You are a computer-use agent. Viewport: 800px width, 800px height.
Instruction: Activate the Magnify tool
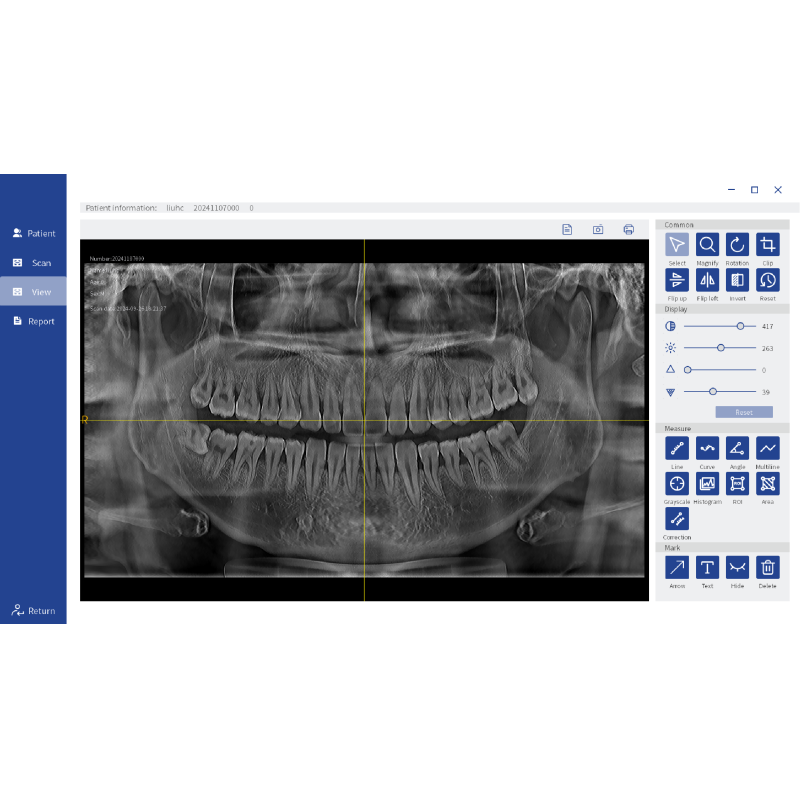tap(707, 244)
